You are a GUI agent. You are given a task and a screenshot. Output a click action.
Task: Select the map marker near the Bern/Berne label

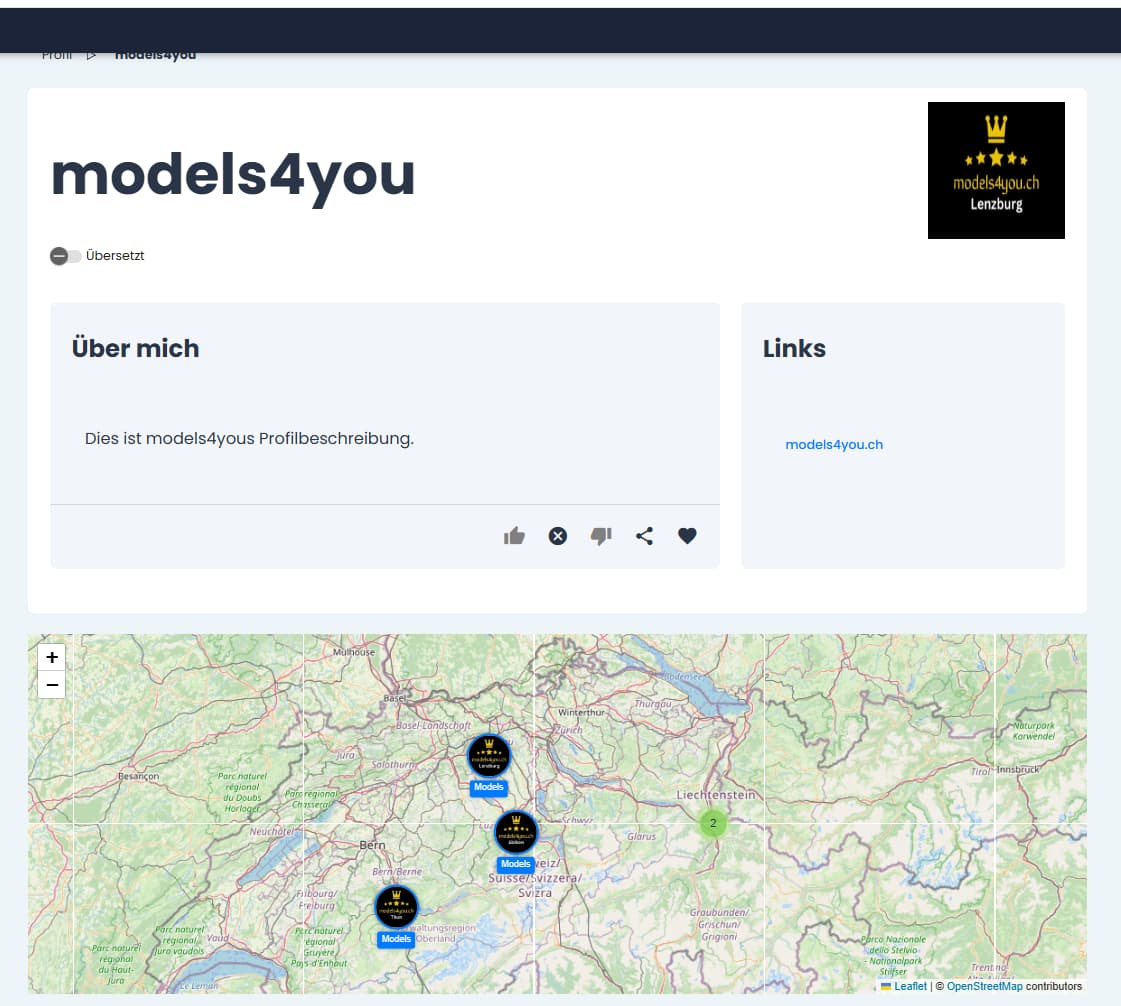click(396, 907)
